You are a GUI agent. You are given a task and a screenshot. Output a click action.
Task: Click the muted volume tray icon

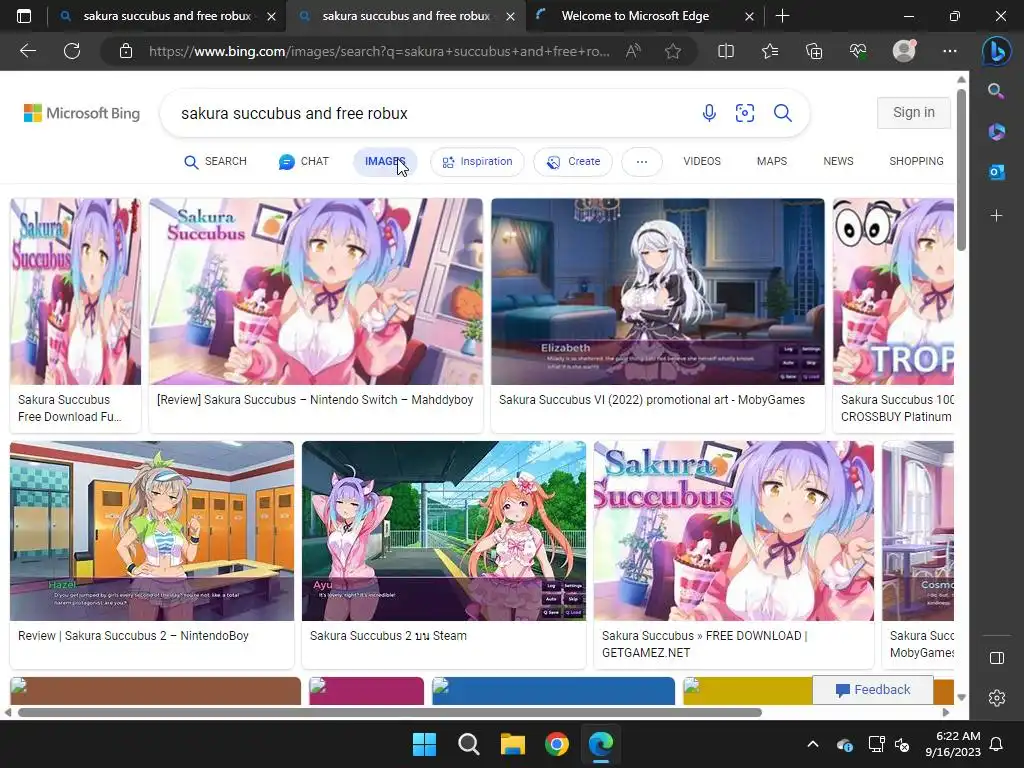pos(902,744)
